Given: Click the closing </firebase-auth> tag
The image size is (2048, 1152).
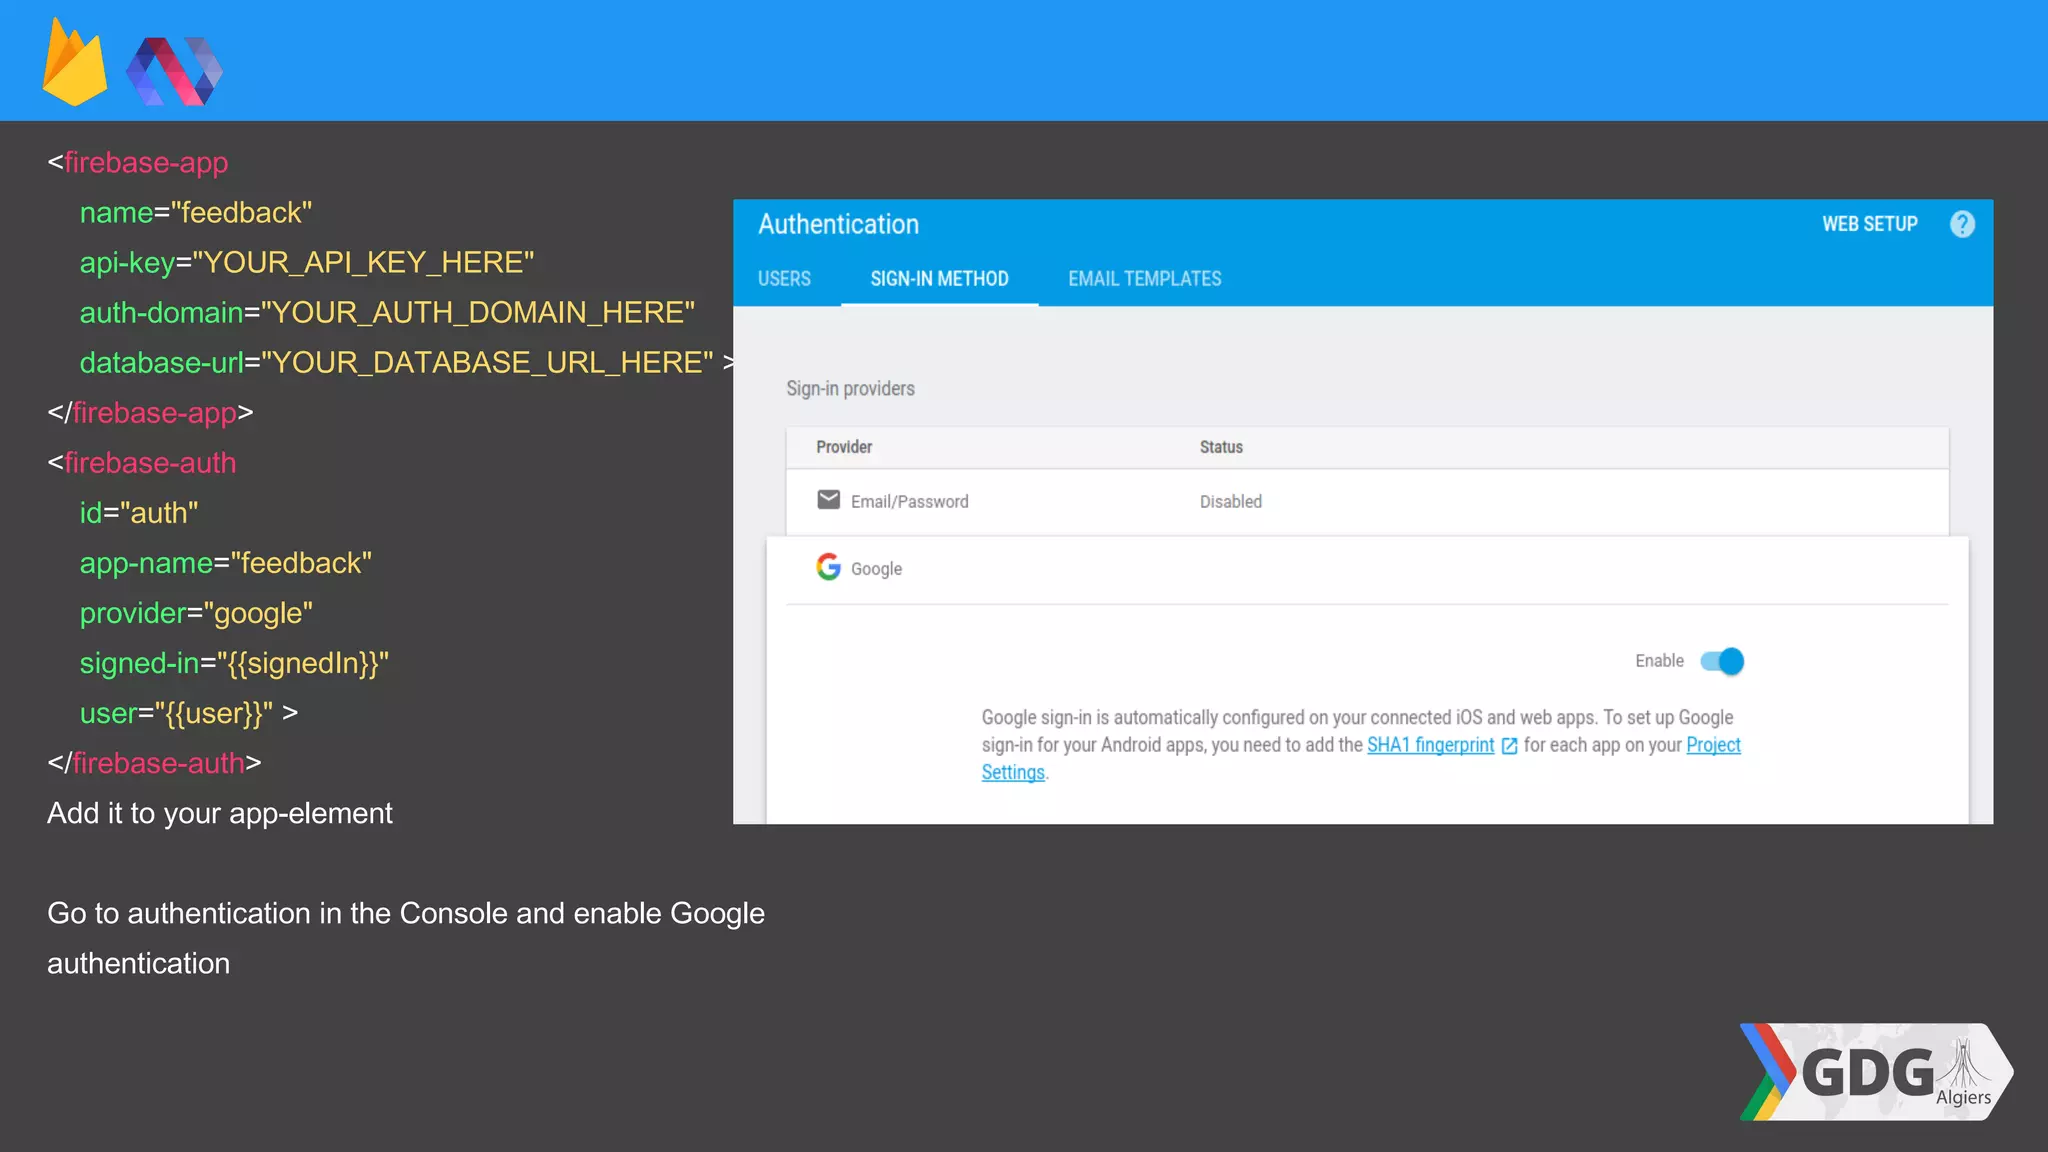Looking at the screenshot, I should click(x=154, y=763).
